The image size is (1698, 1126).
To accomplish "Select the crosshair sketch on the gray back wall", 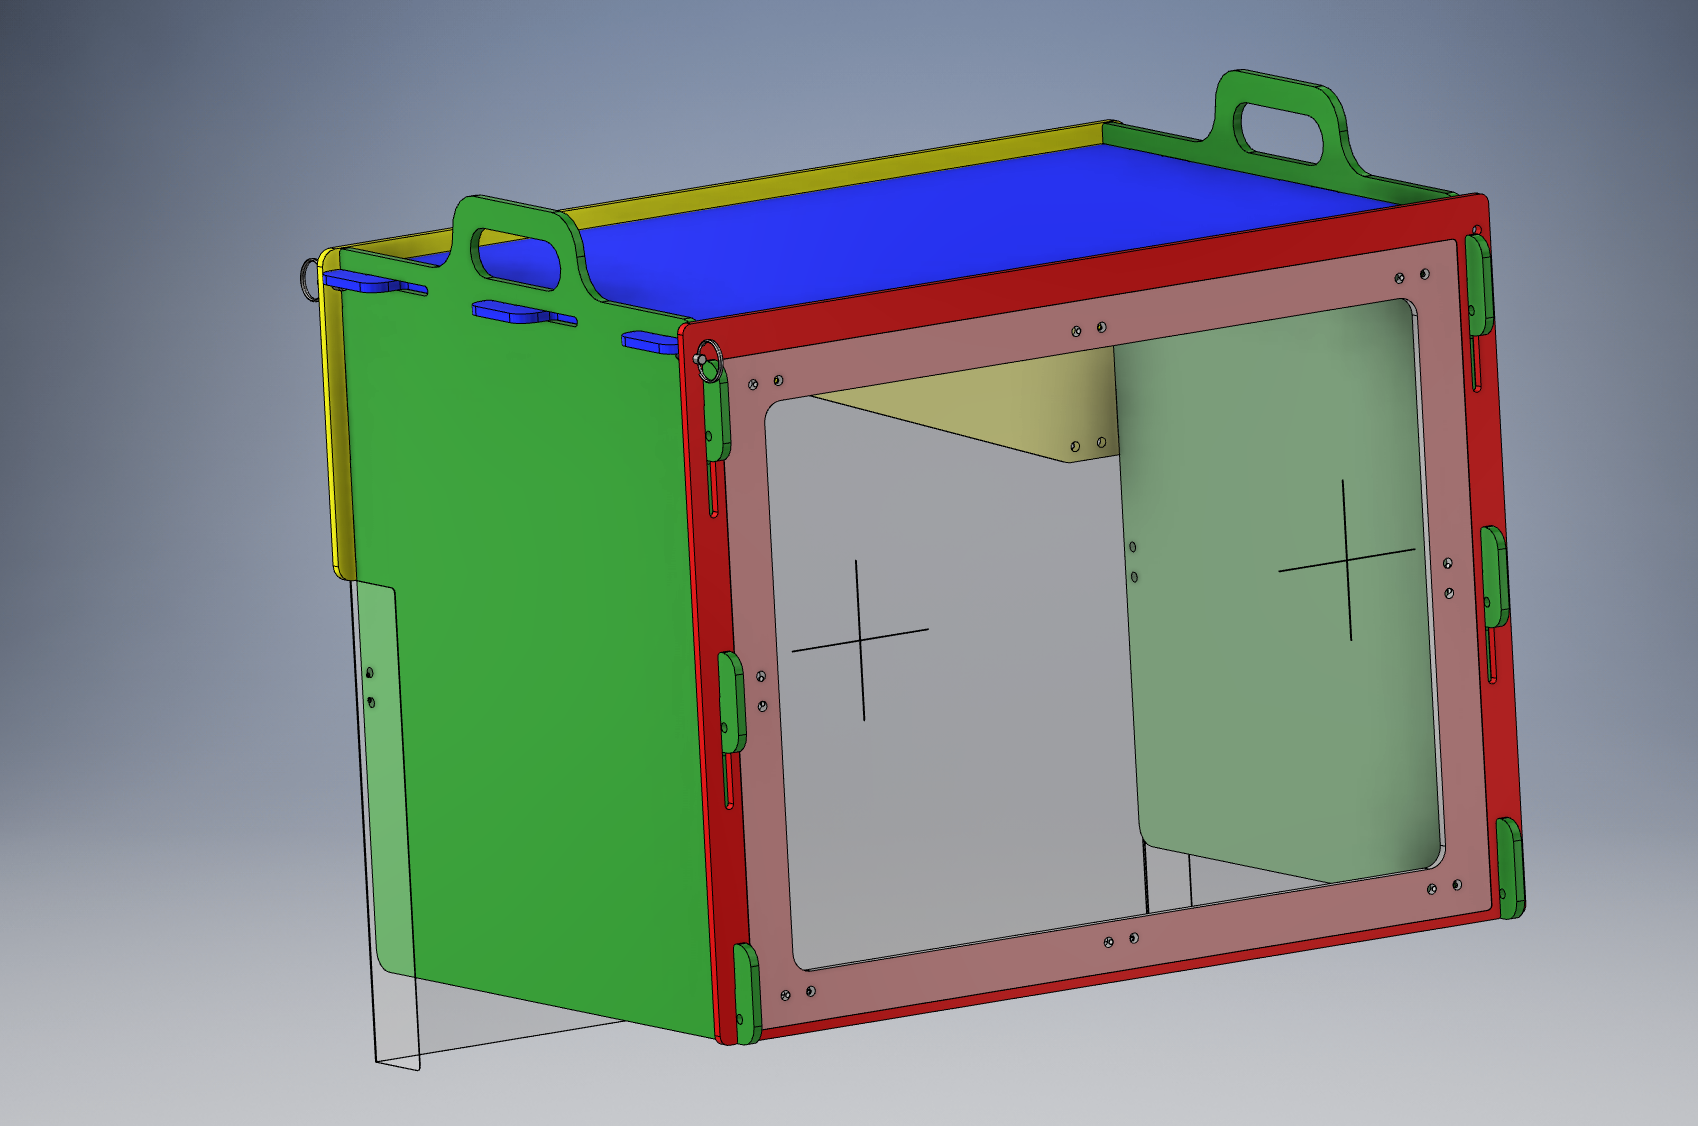I will [x=861, y=640].
